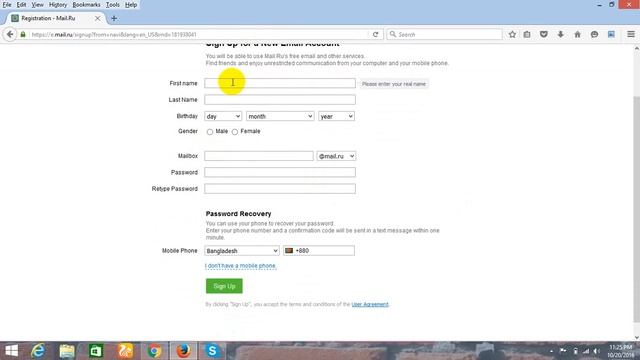This screenshot has width=640, height=360.
Task: Open the orange taskbar application icon
Action: [x=125, y=351]
